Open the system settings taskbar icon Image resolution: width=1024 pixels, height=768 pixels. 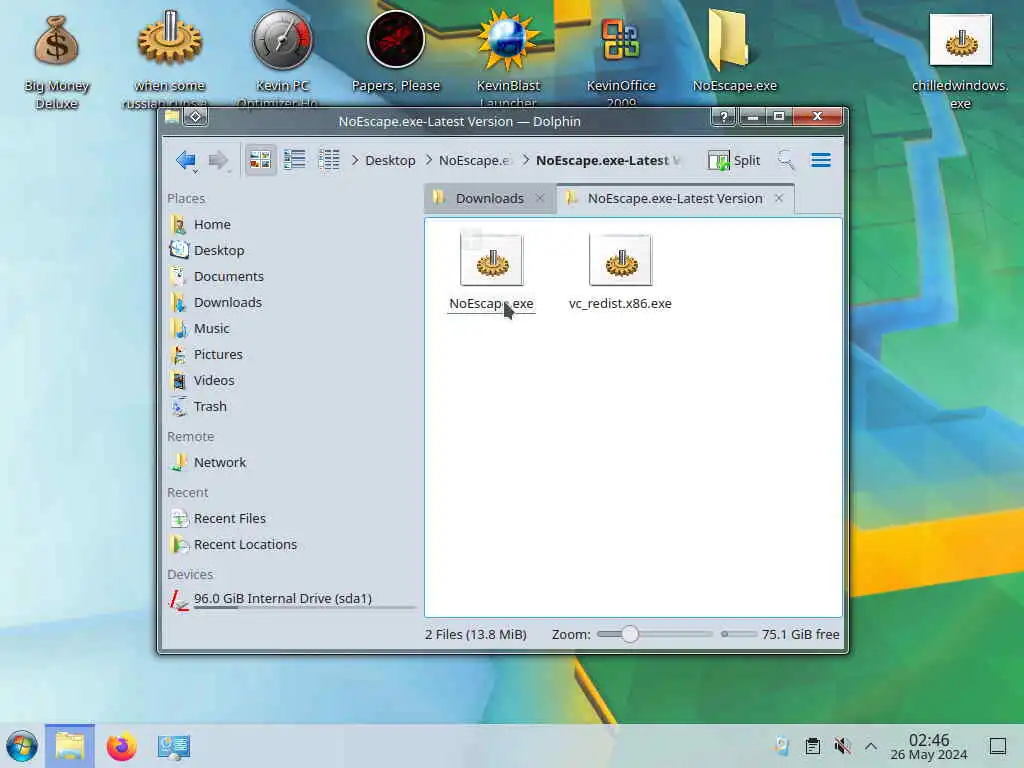174,746
